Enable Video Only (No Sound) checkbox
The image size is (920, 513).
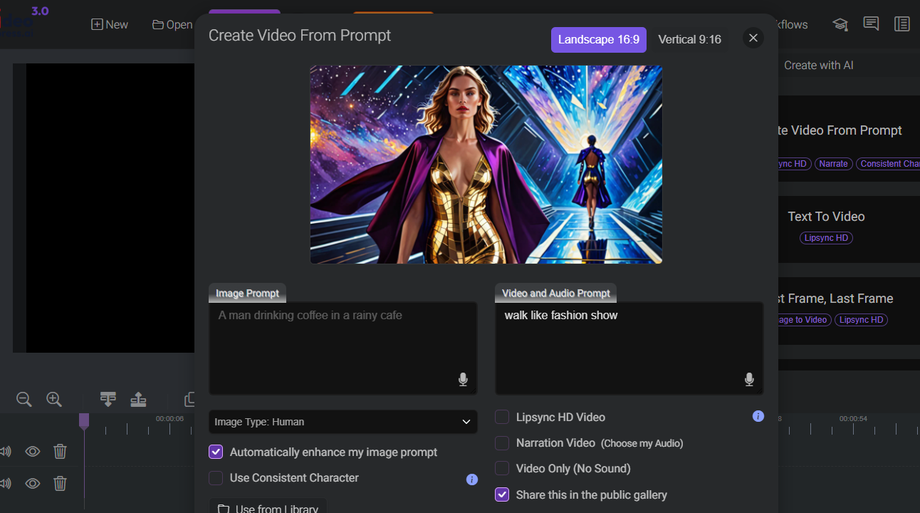[x=502, y=468]
